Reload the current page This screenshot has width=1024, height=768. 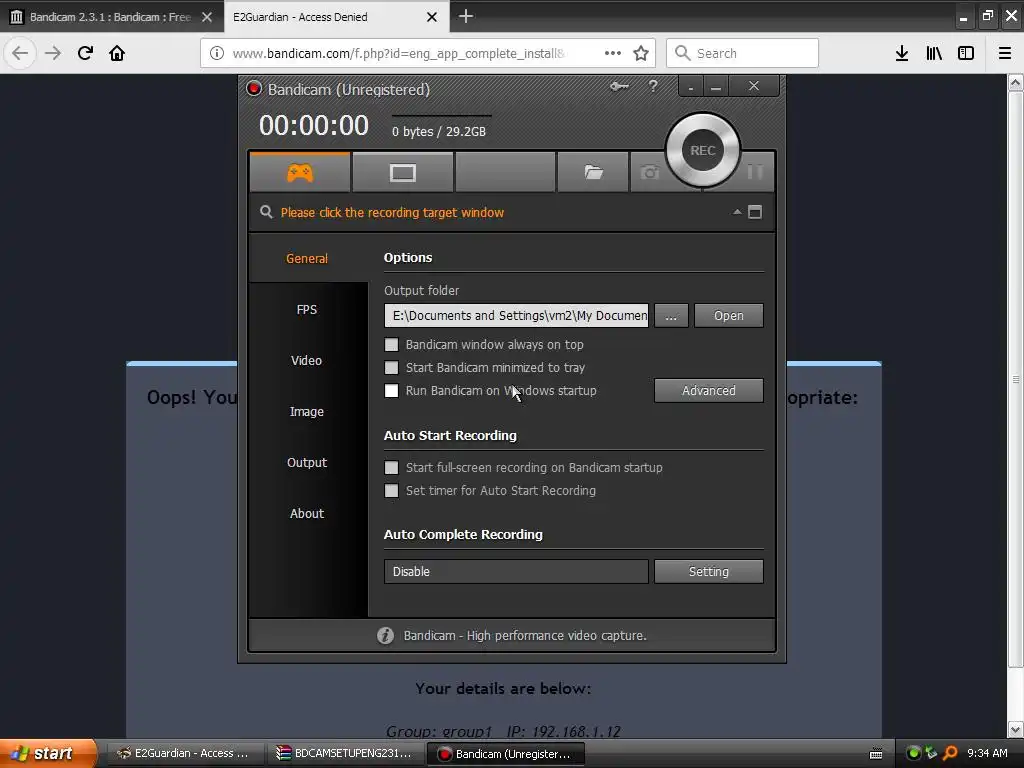coord(85,53)
